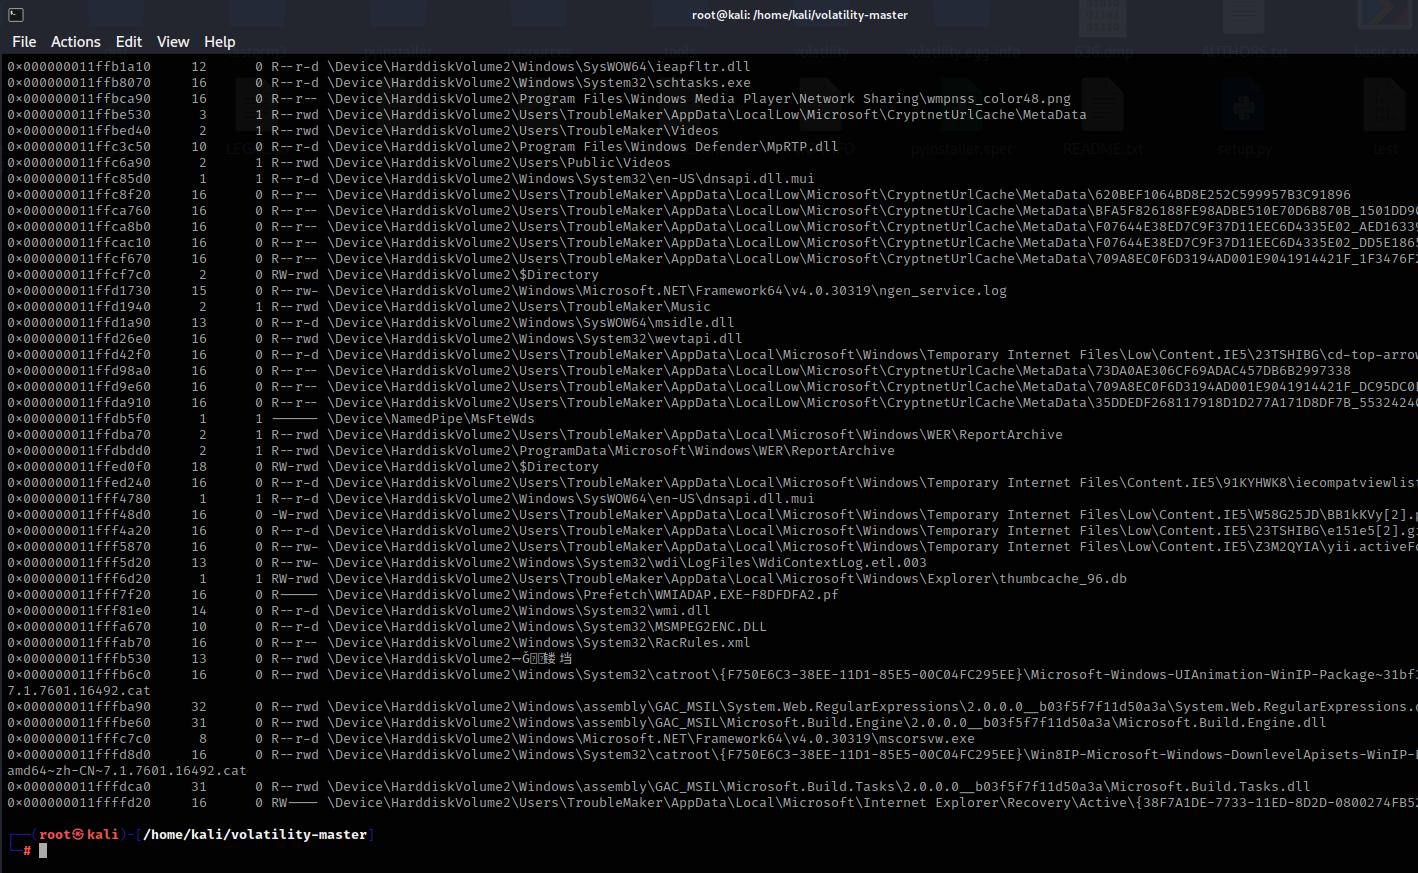
Task: Click the 7.1.7601.16492.cat wrapped line
Action: pos(79,691)
